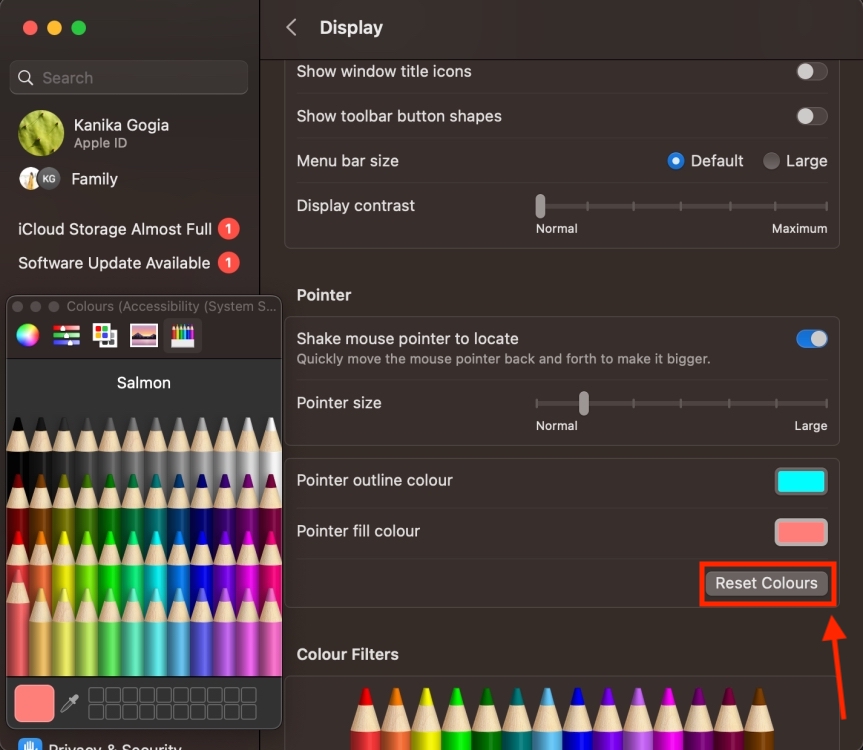Select the Image Palettes picker
The image size is (863, 750).
[x=143, y=335]
